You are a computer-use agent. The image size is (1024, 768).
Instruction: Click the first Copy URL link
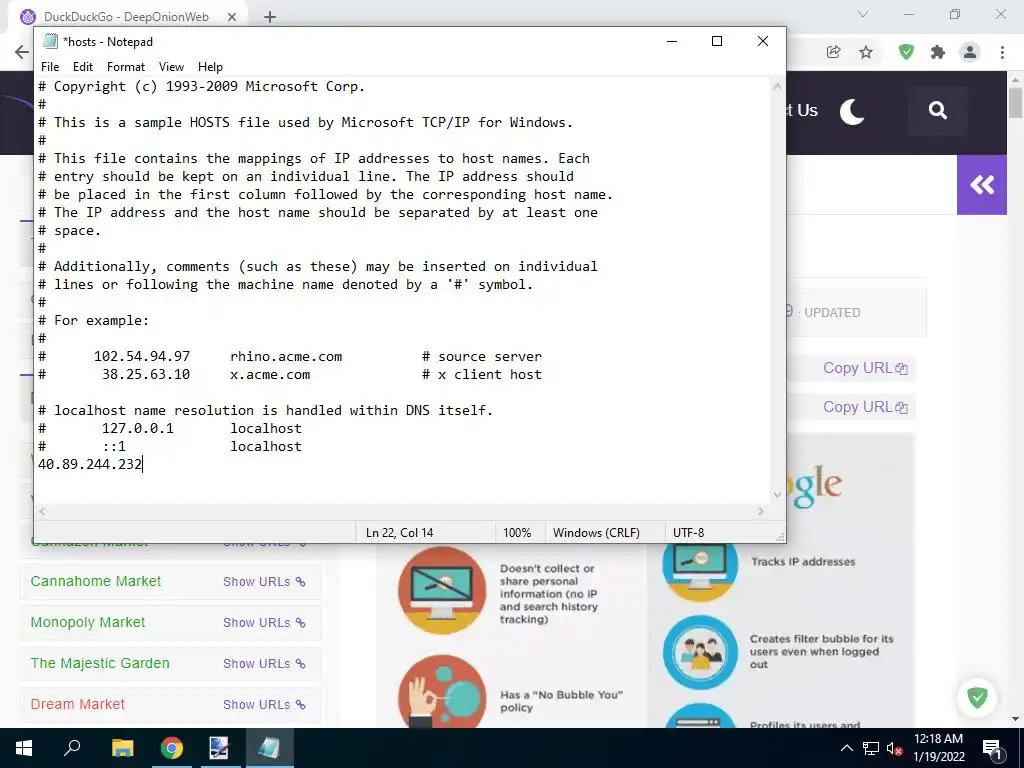click(865, 368)
